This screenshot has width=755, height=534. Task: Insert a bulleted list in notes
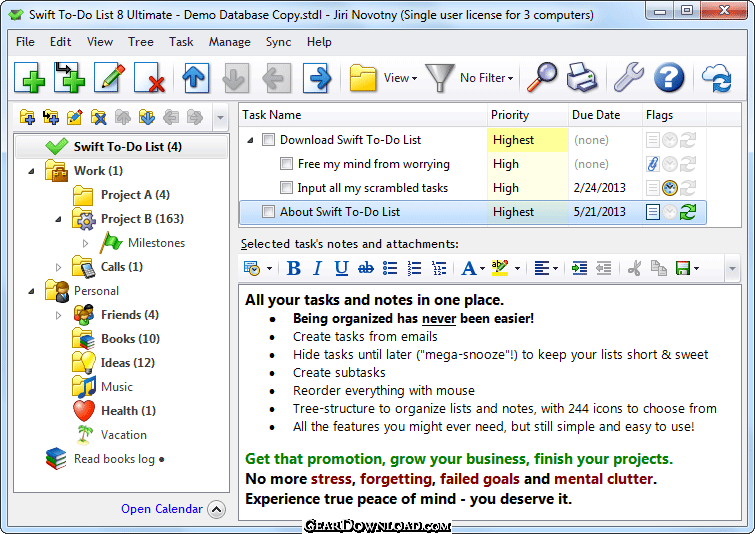(390, 268)
